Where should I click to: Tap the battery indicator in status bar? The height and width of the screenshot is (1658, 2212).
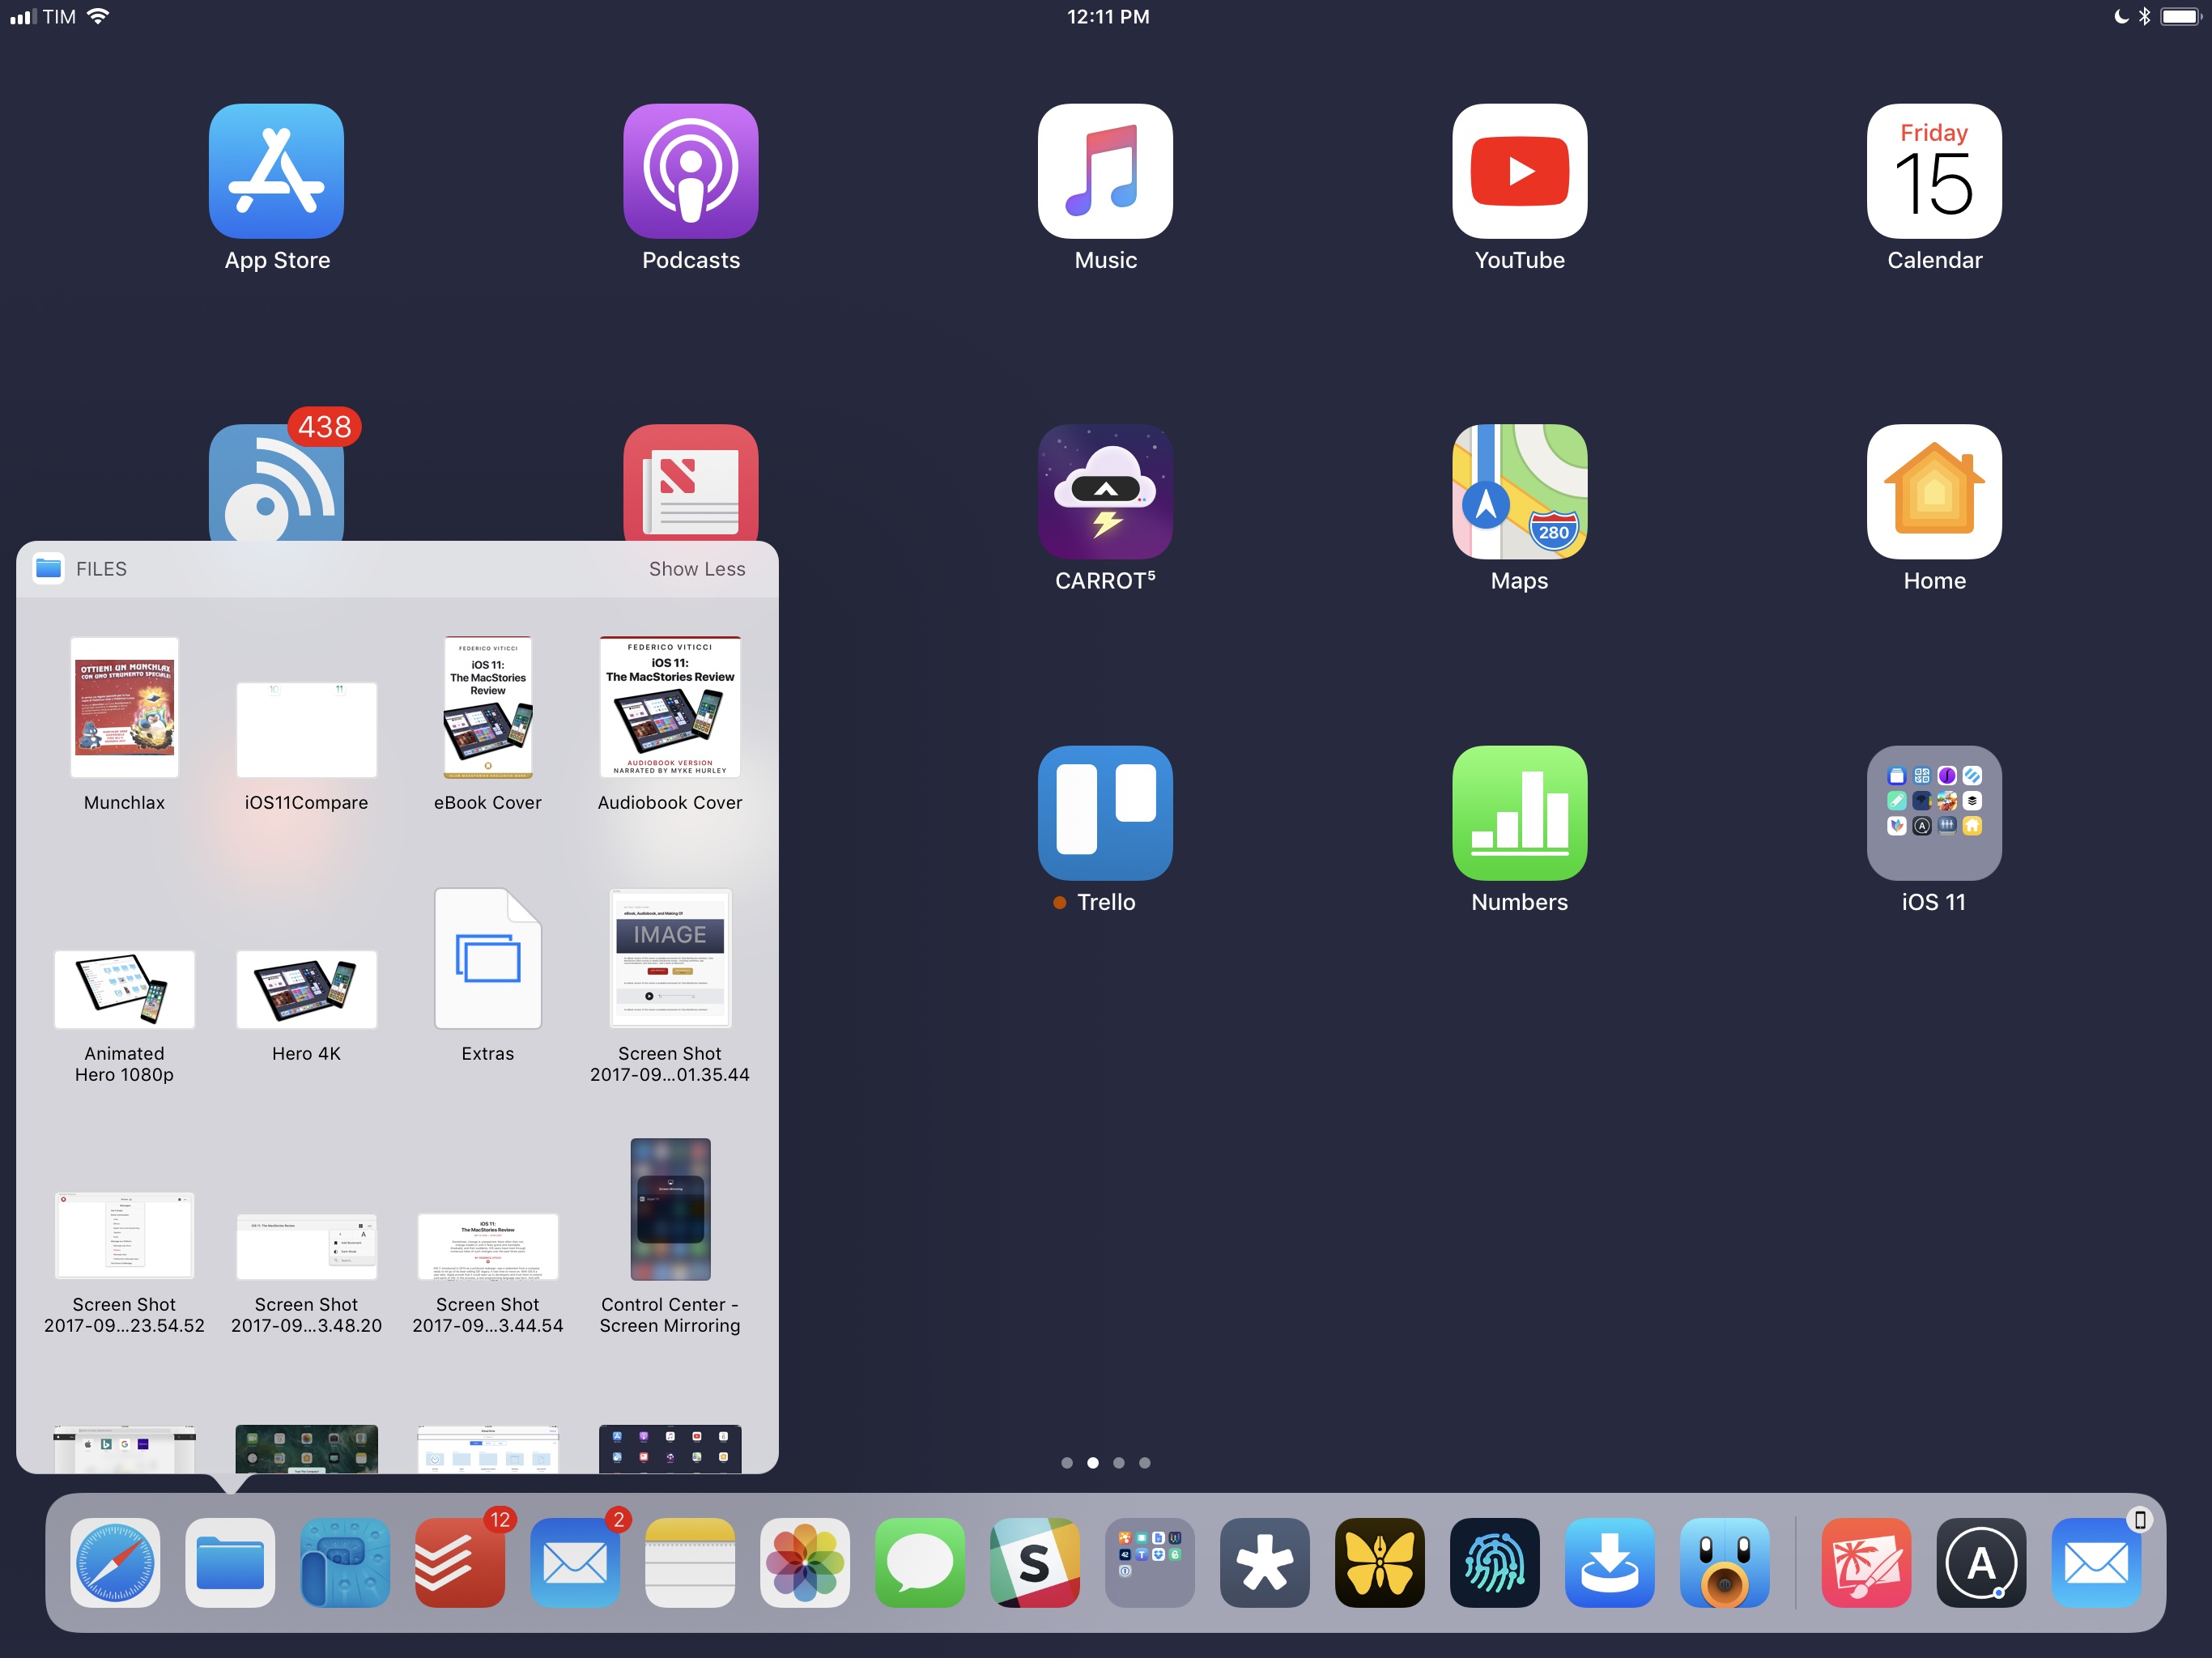pos(2181,17)
